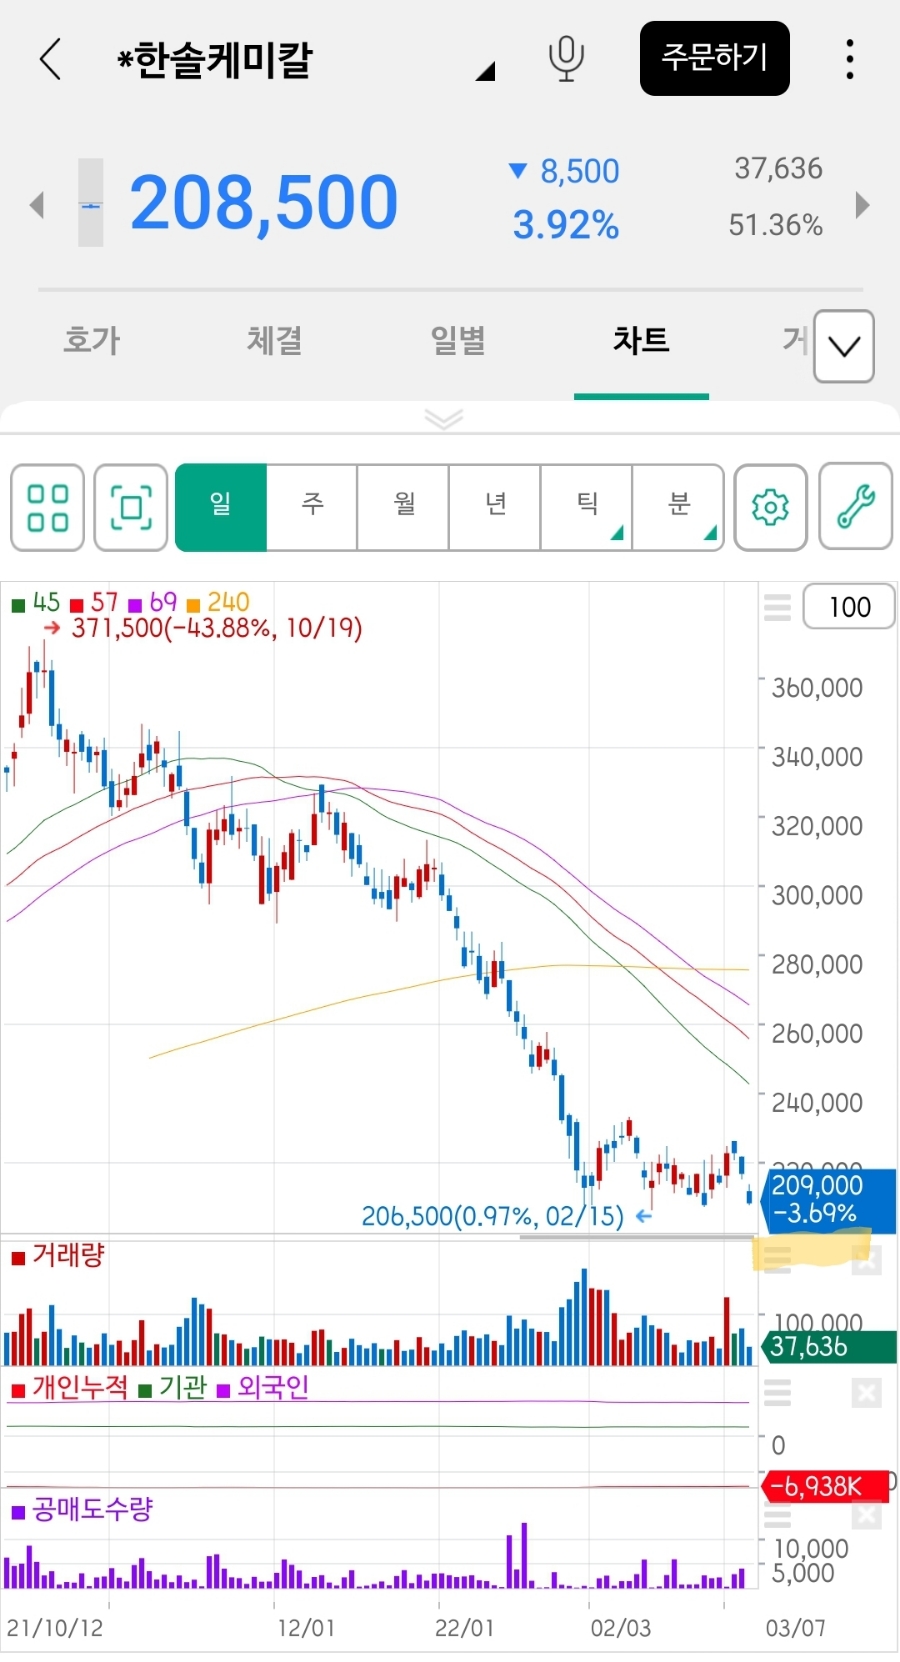Tap the purple 69 moving average legend
This screenshot has width=900, height=1662.
(x=152, y=602)
